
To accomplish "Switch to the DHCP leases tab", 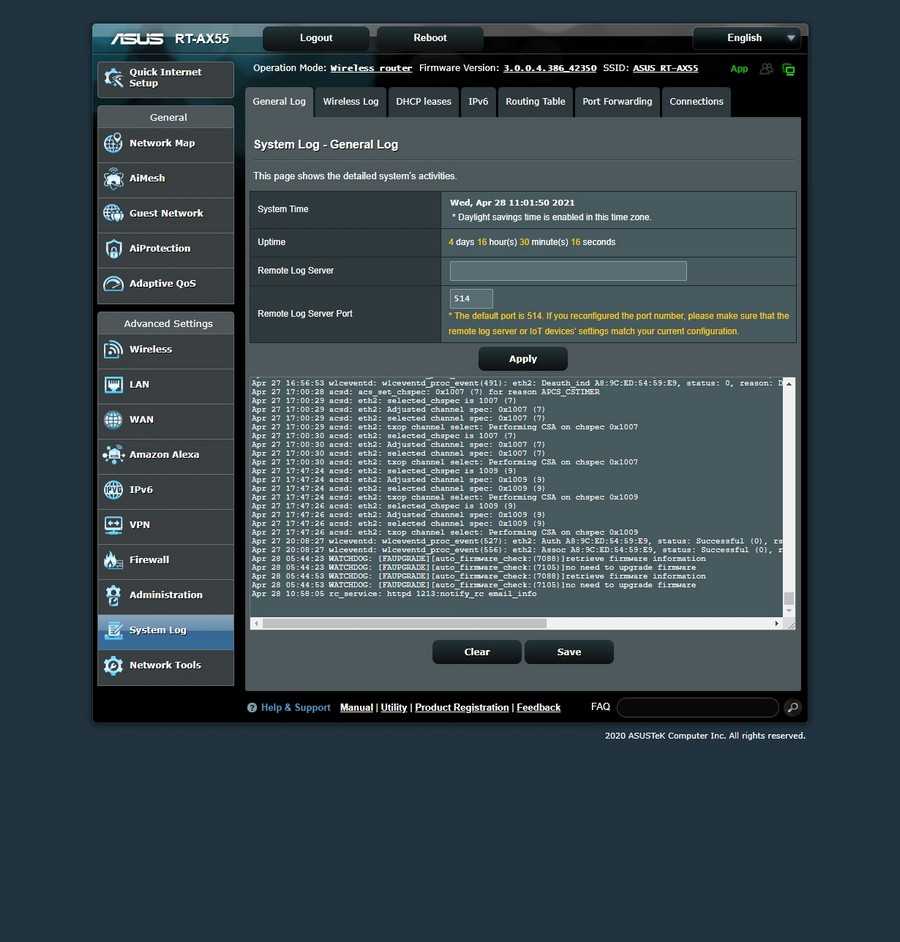I will 423,102.
